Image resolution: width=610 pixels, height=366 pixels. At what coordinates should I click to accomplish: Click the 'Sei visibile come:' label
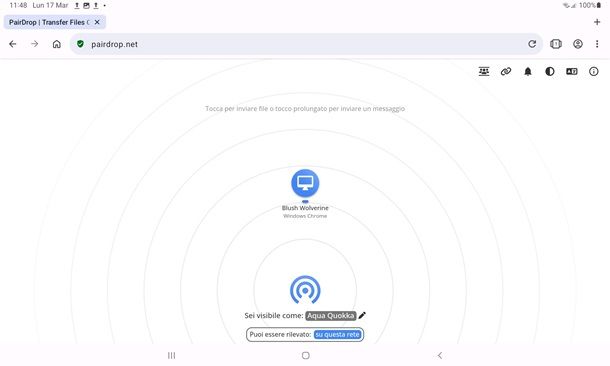pos(273,315)
